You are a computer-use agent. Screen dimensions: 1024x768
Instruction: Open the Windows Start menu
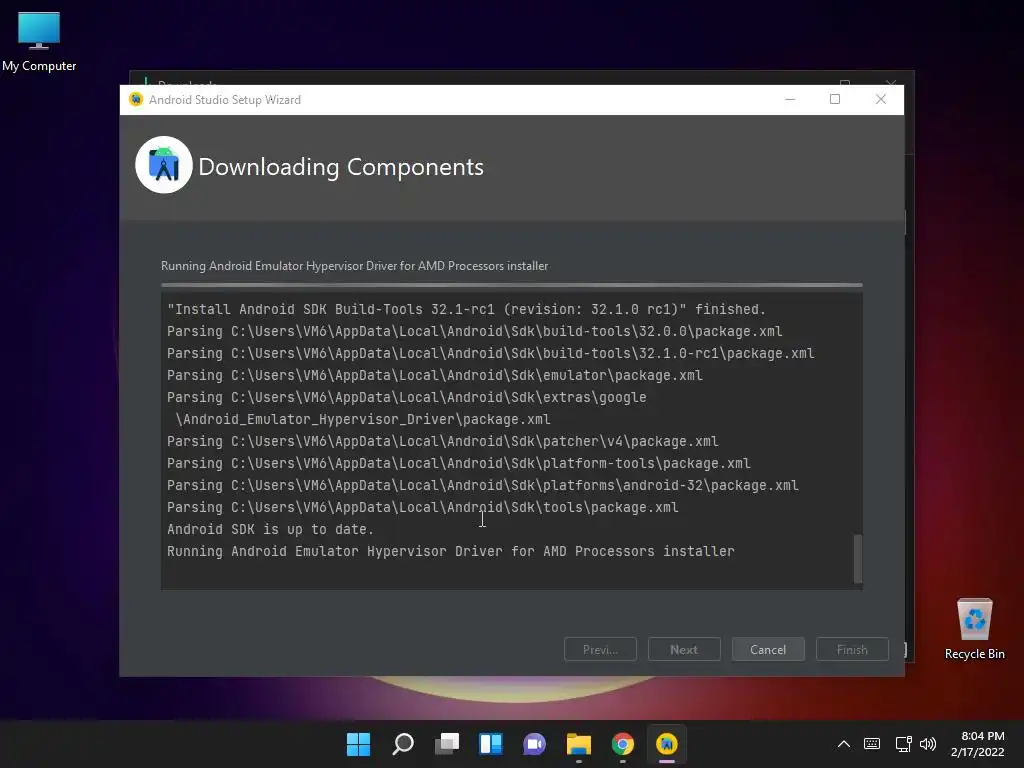[x=358, y=744]
